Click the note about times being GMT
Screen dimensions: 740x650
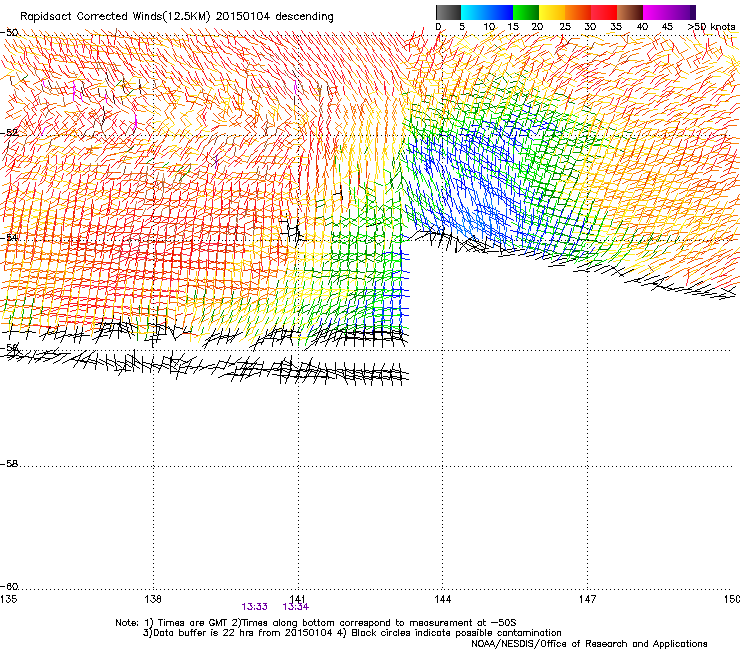point(187,623)
